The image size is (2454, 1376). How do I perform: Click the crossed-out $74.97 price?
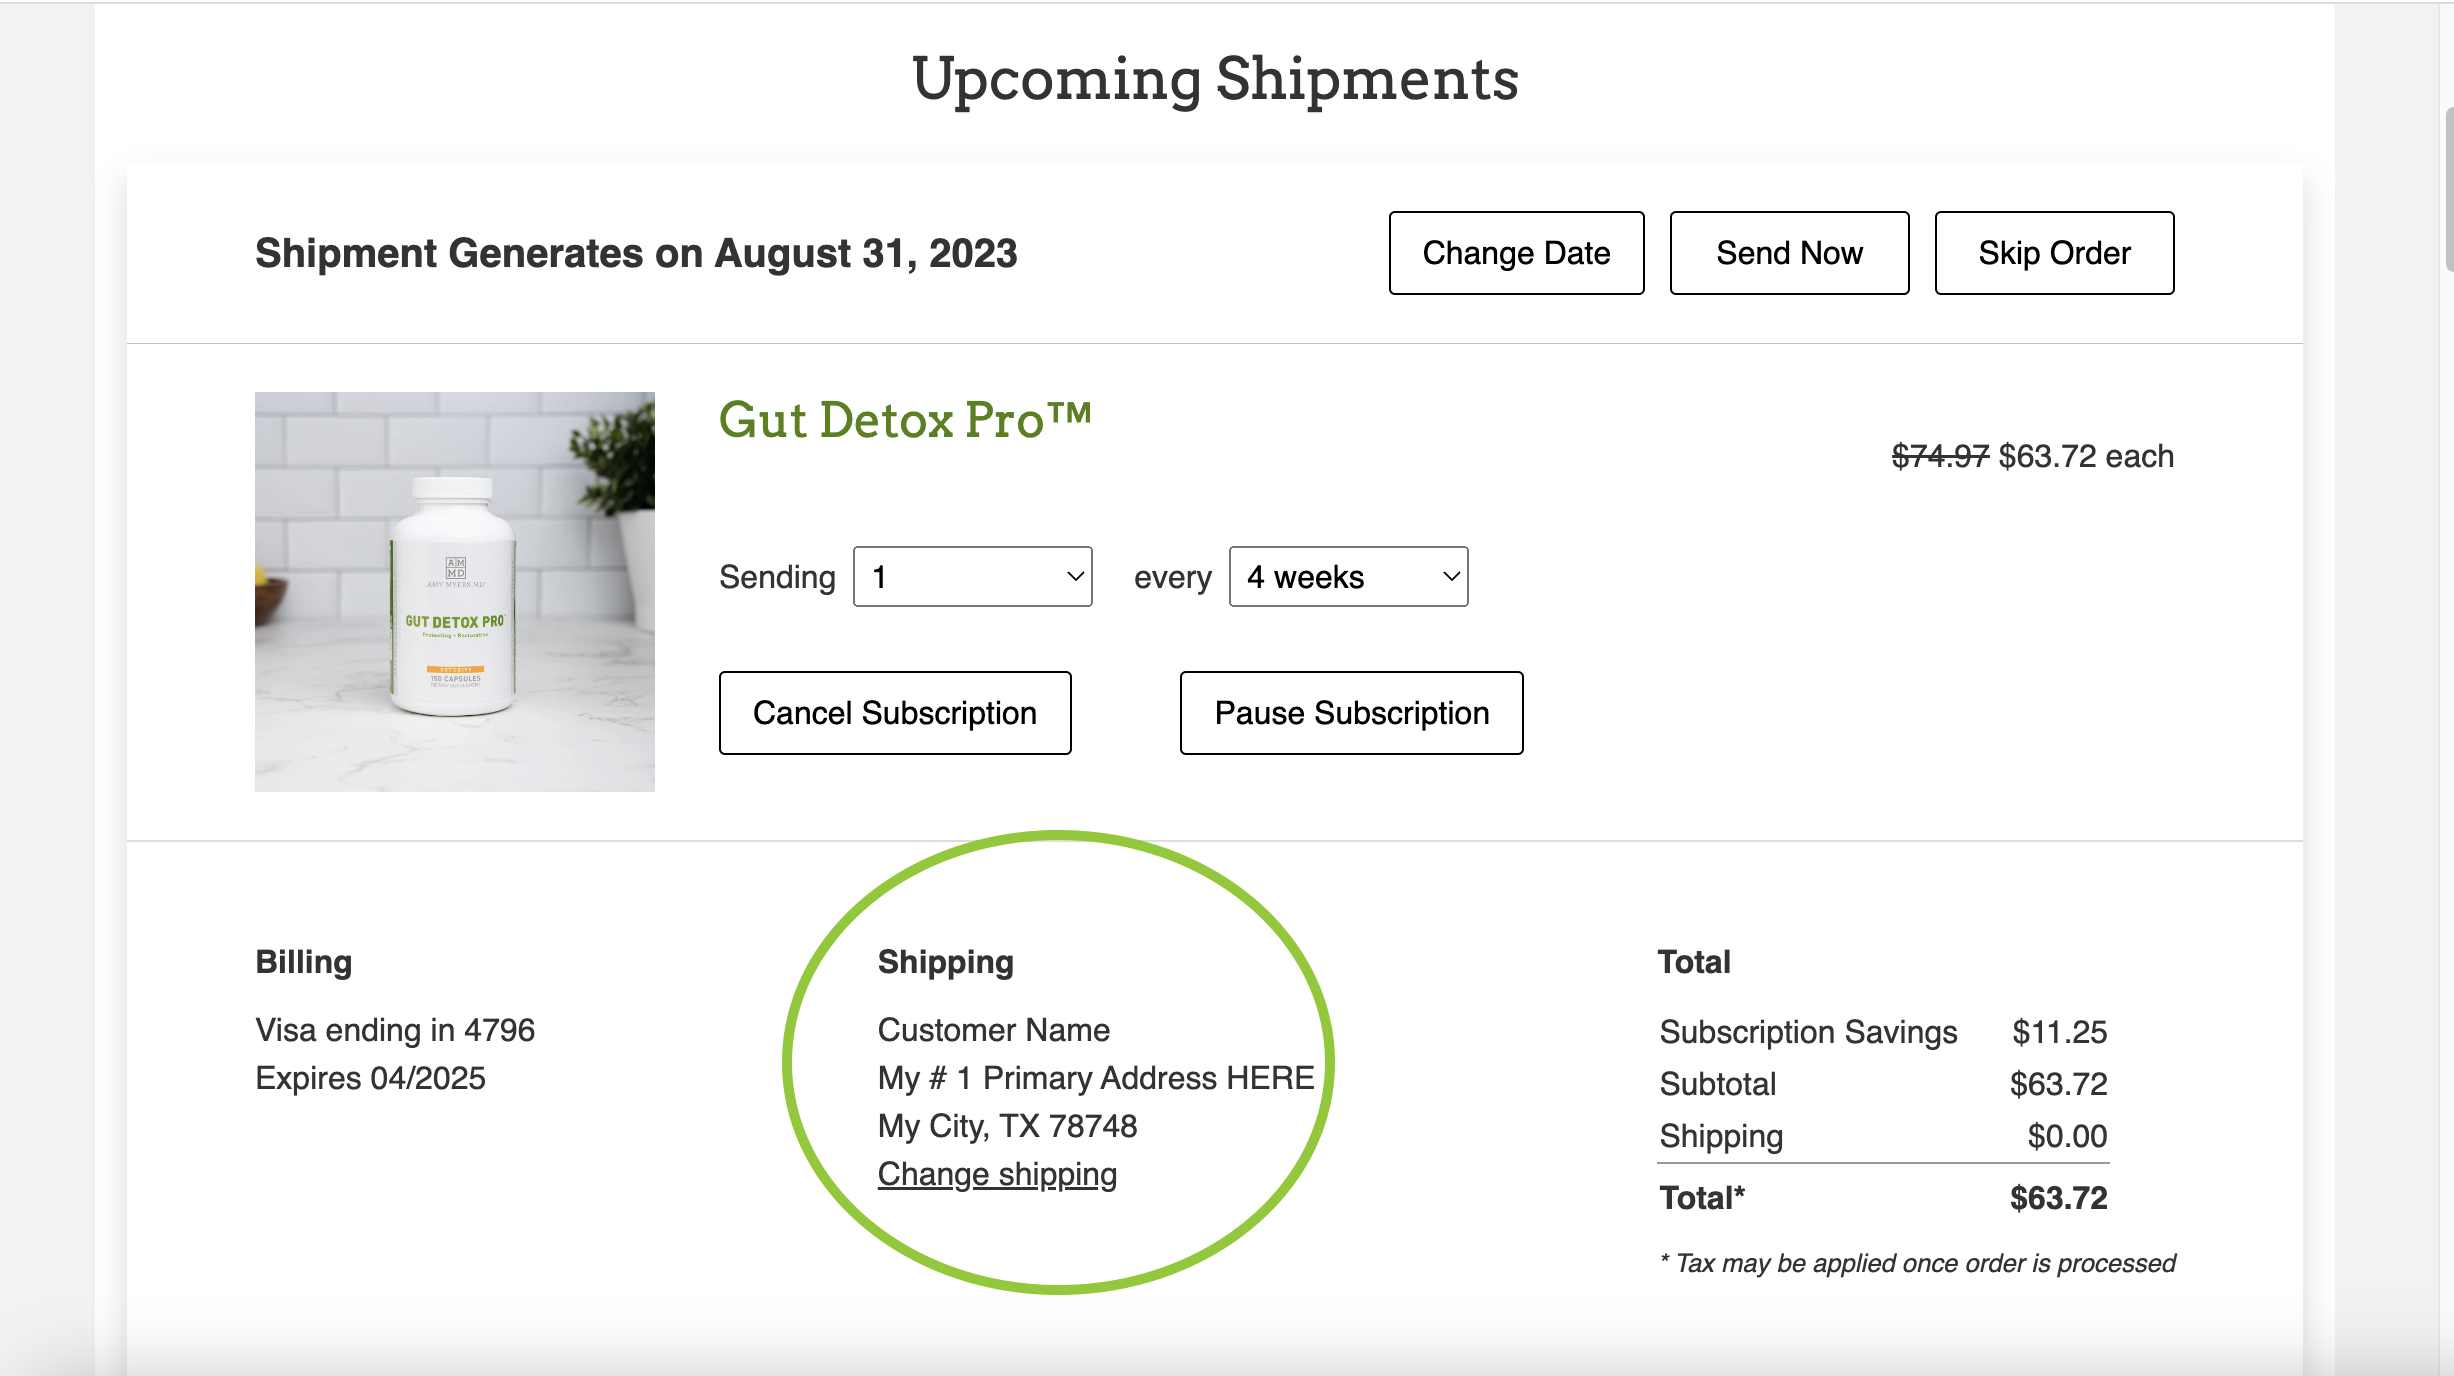pyautogui.click(x=1940, y=456)
